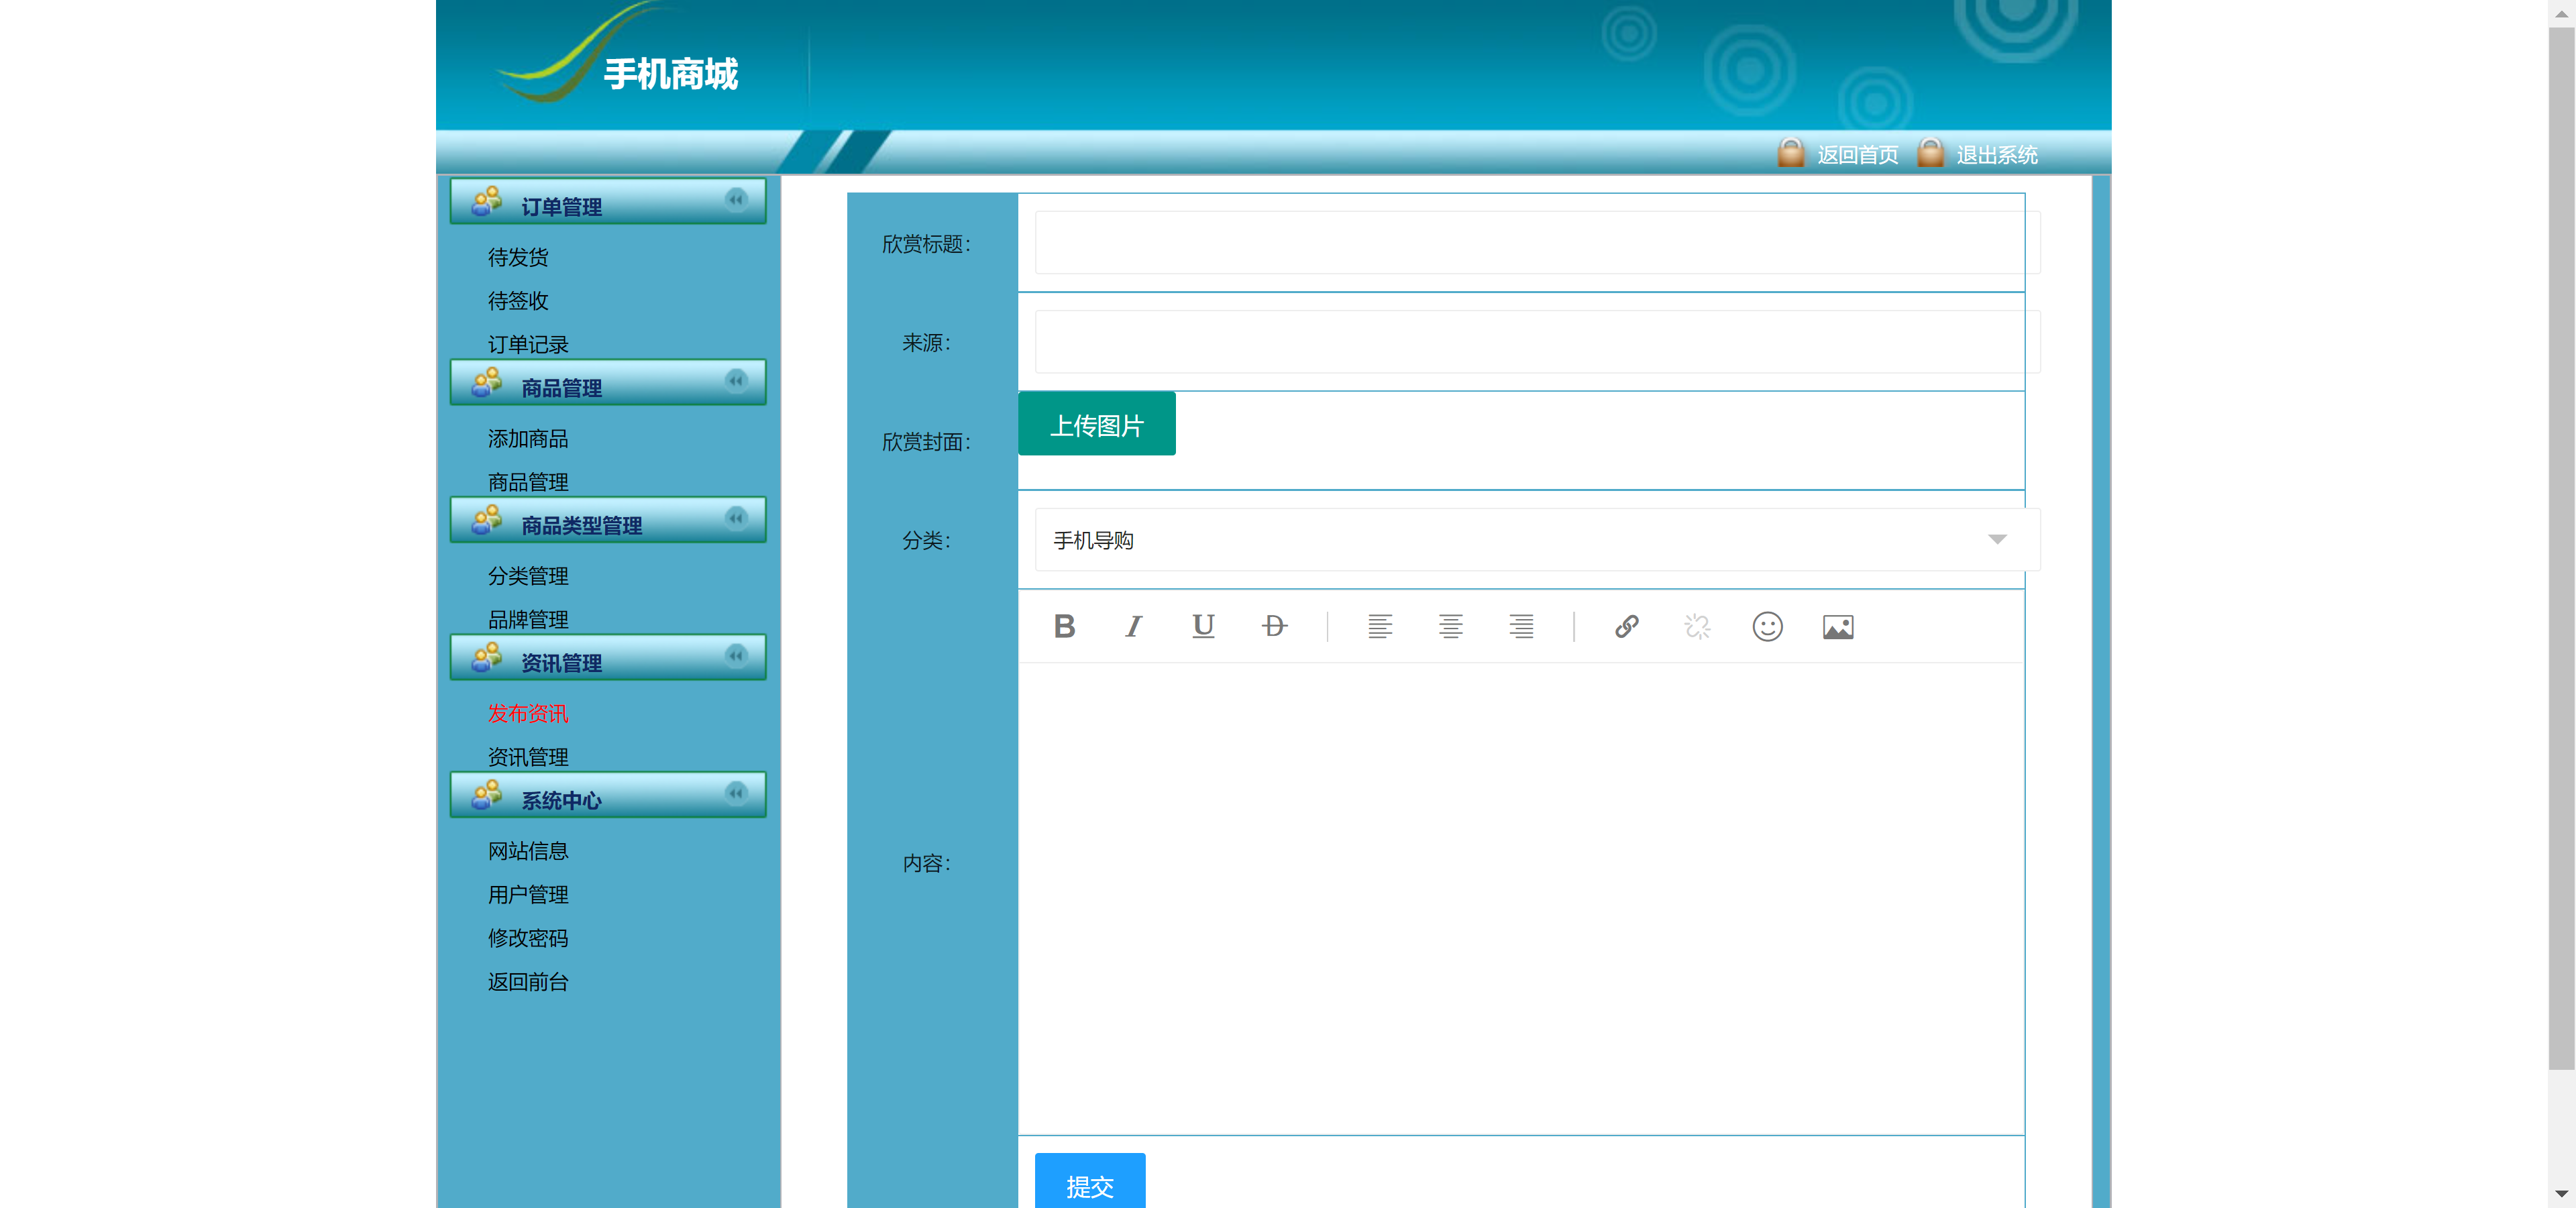Open the 修改密码 page
Viewport: 2576px width, 1208px height.
[x=528, y=938]
